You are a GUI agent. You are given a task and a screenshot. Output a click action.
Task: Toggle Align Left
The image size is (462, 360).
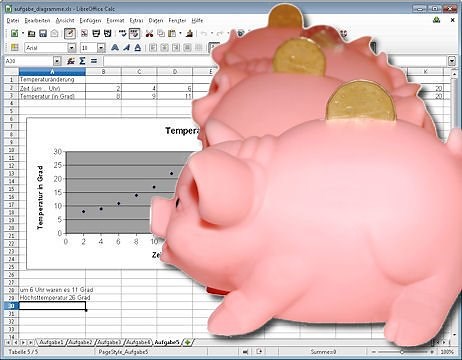153,48
